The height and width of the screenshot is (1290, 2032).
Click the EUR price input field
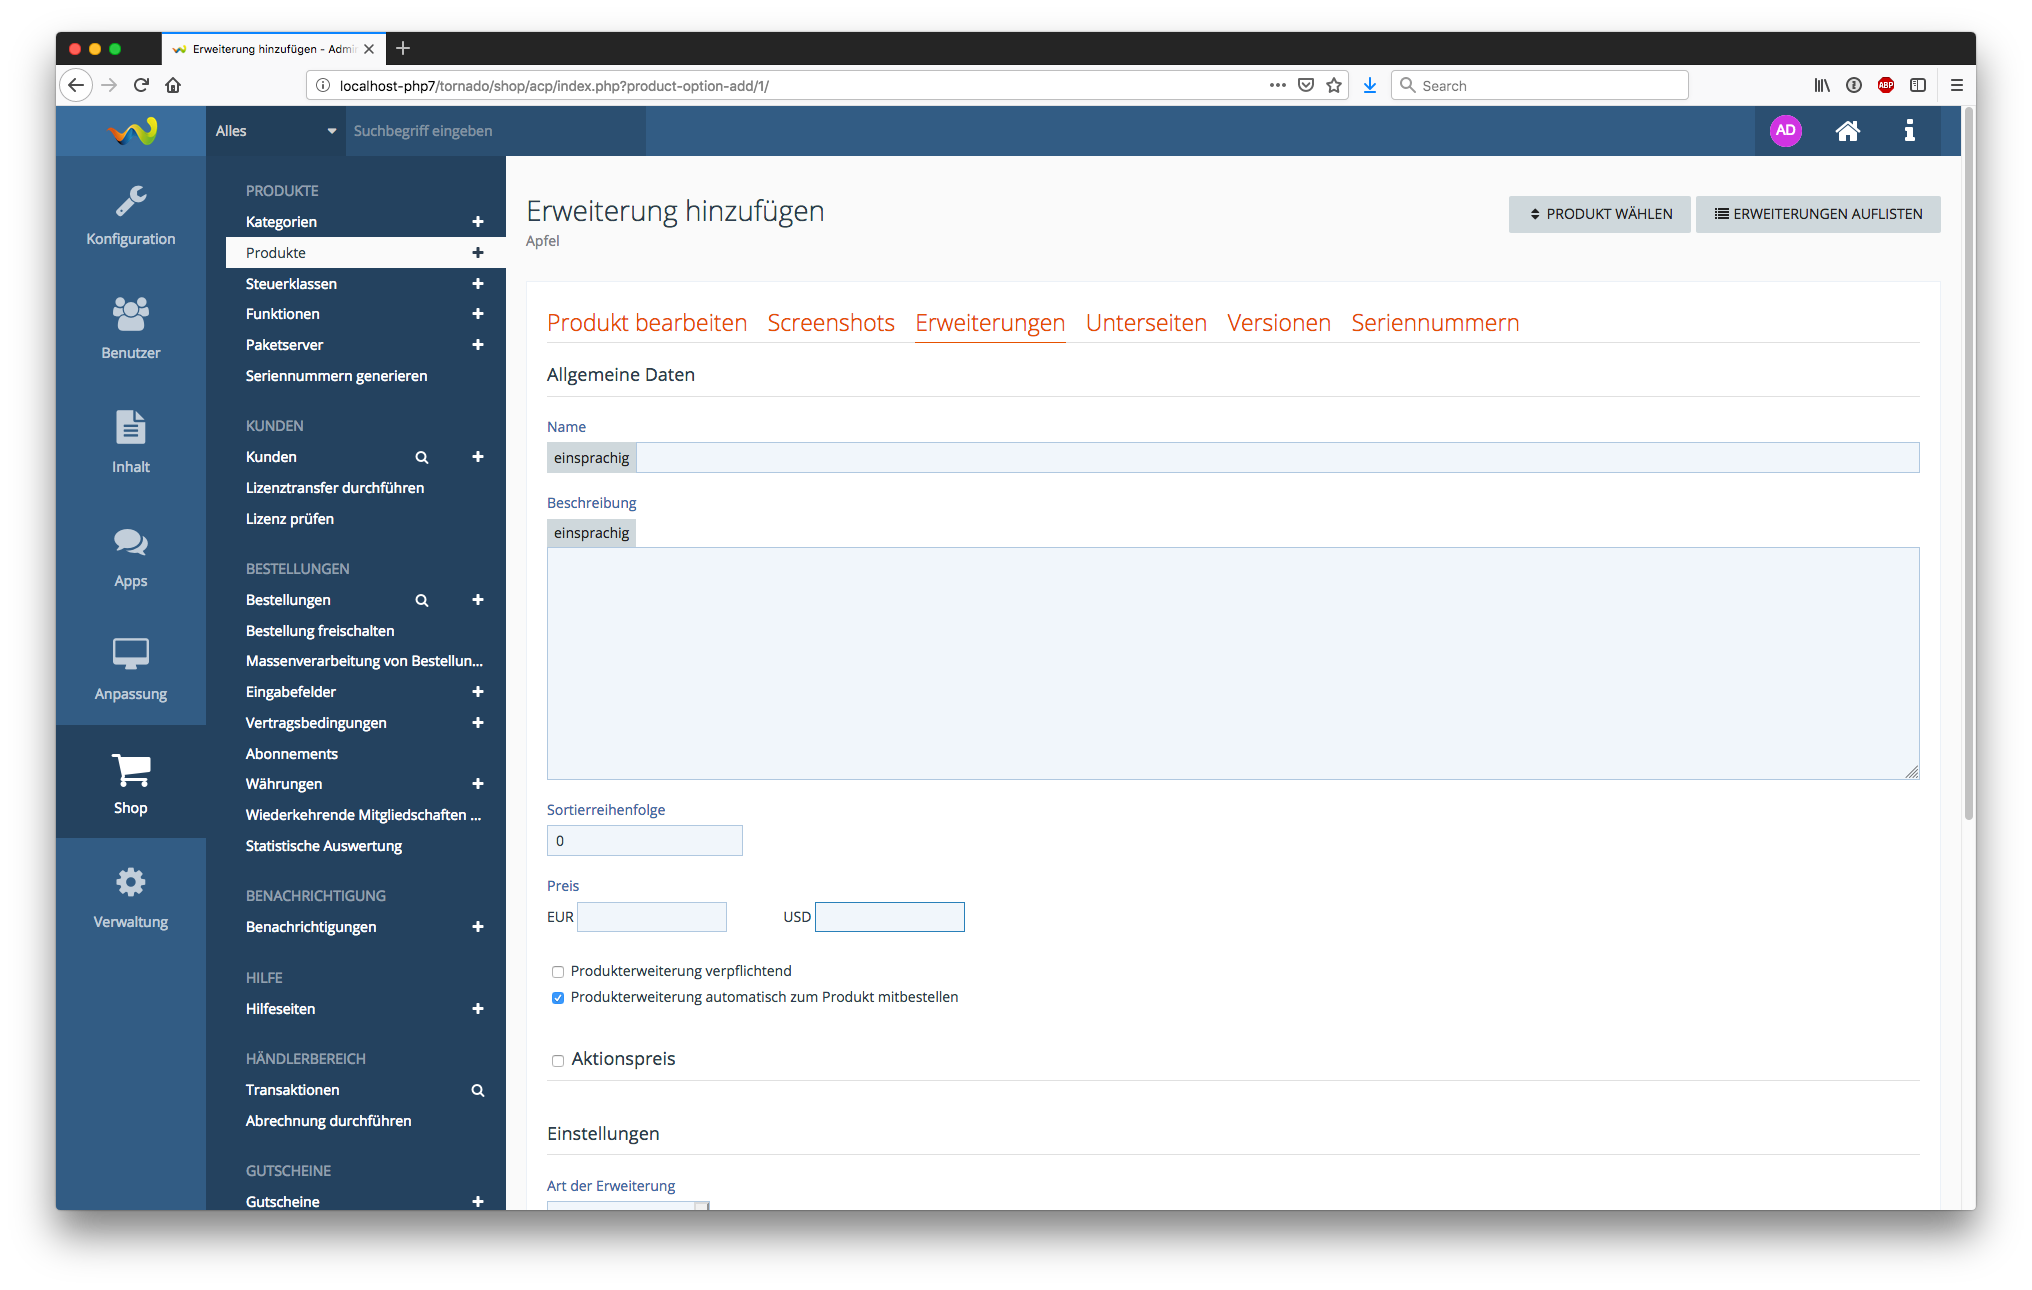pos(652,917)
